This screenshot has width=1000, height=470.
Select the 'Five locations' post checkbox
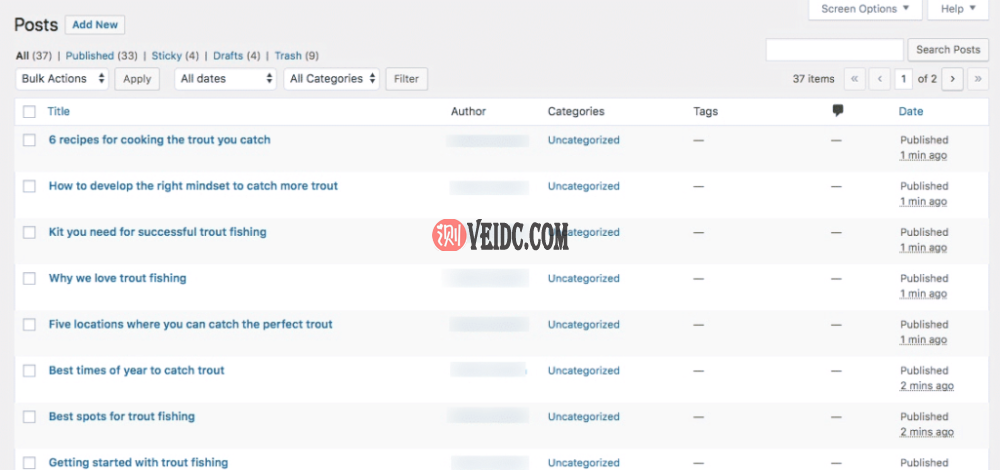point(29,325)
